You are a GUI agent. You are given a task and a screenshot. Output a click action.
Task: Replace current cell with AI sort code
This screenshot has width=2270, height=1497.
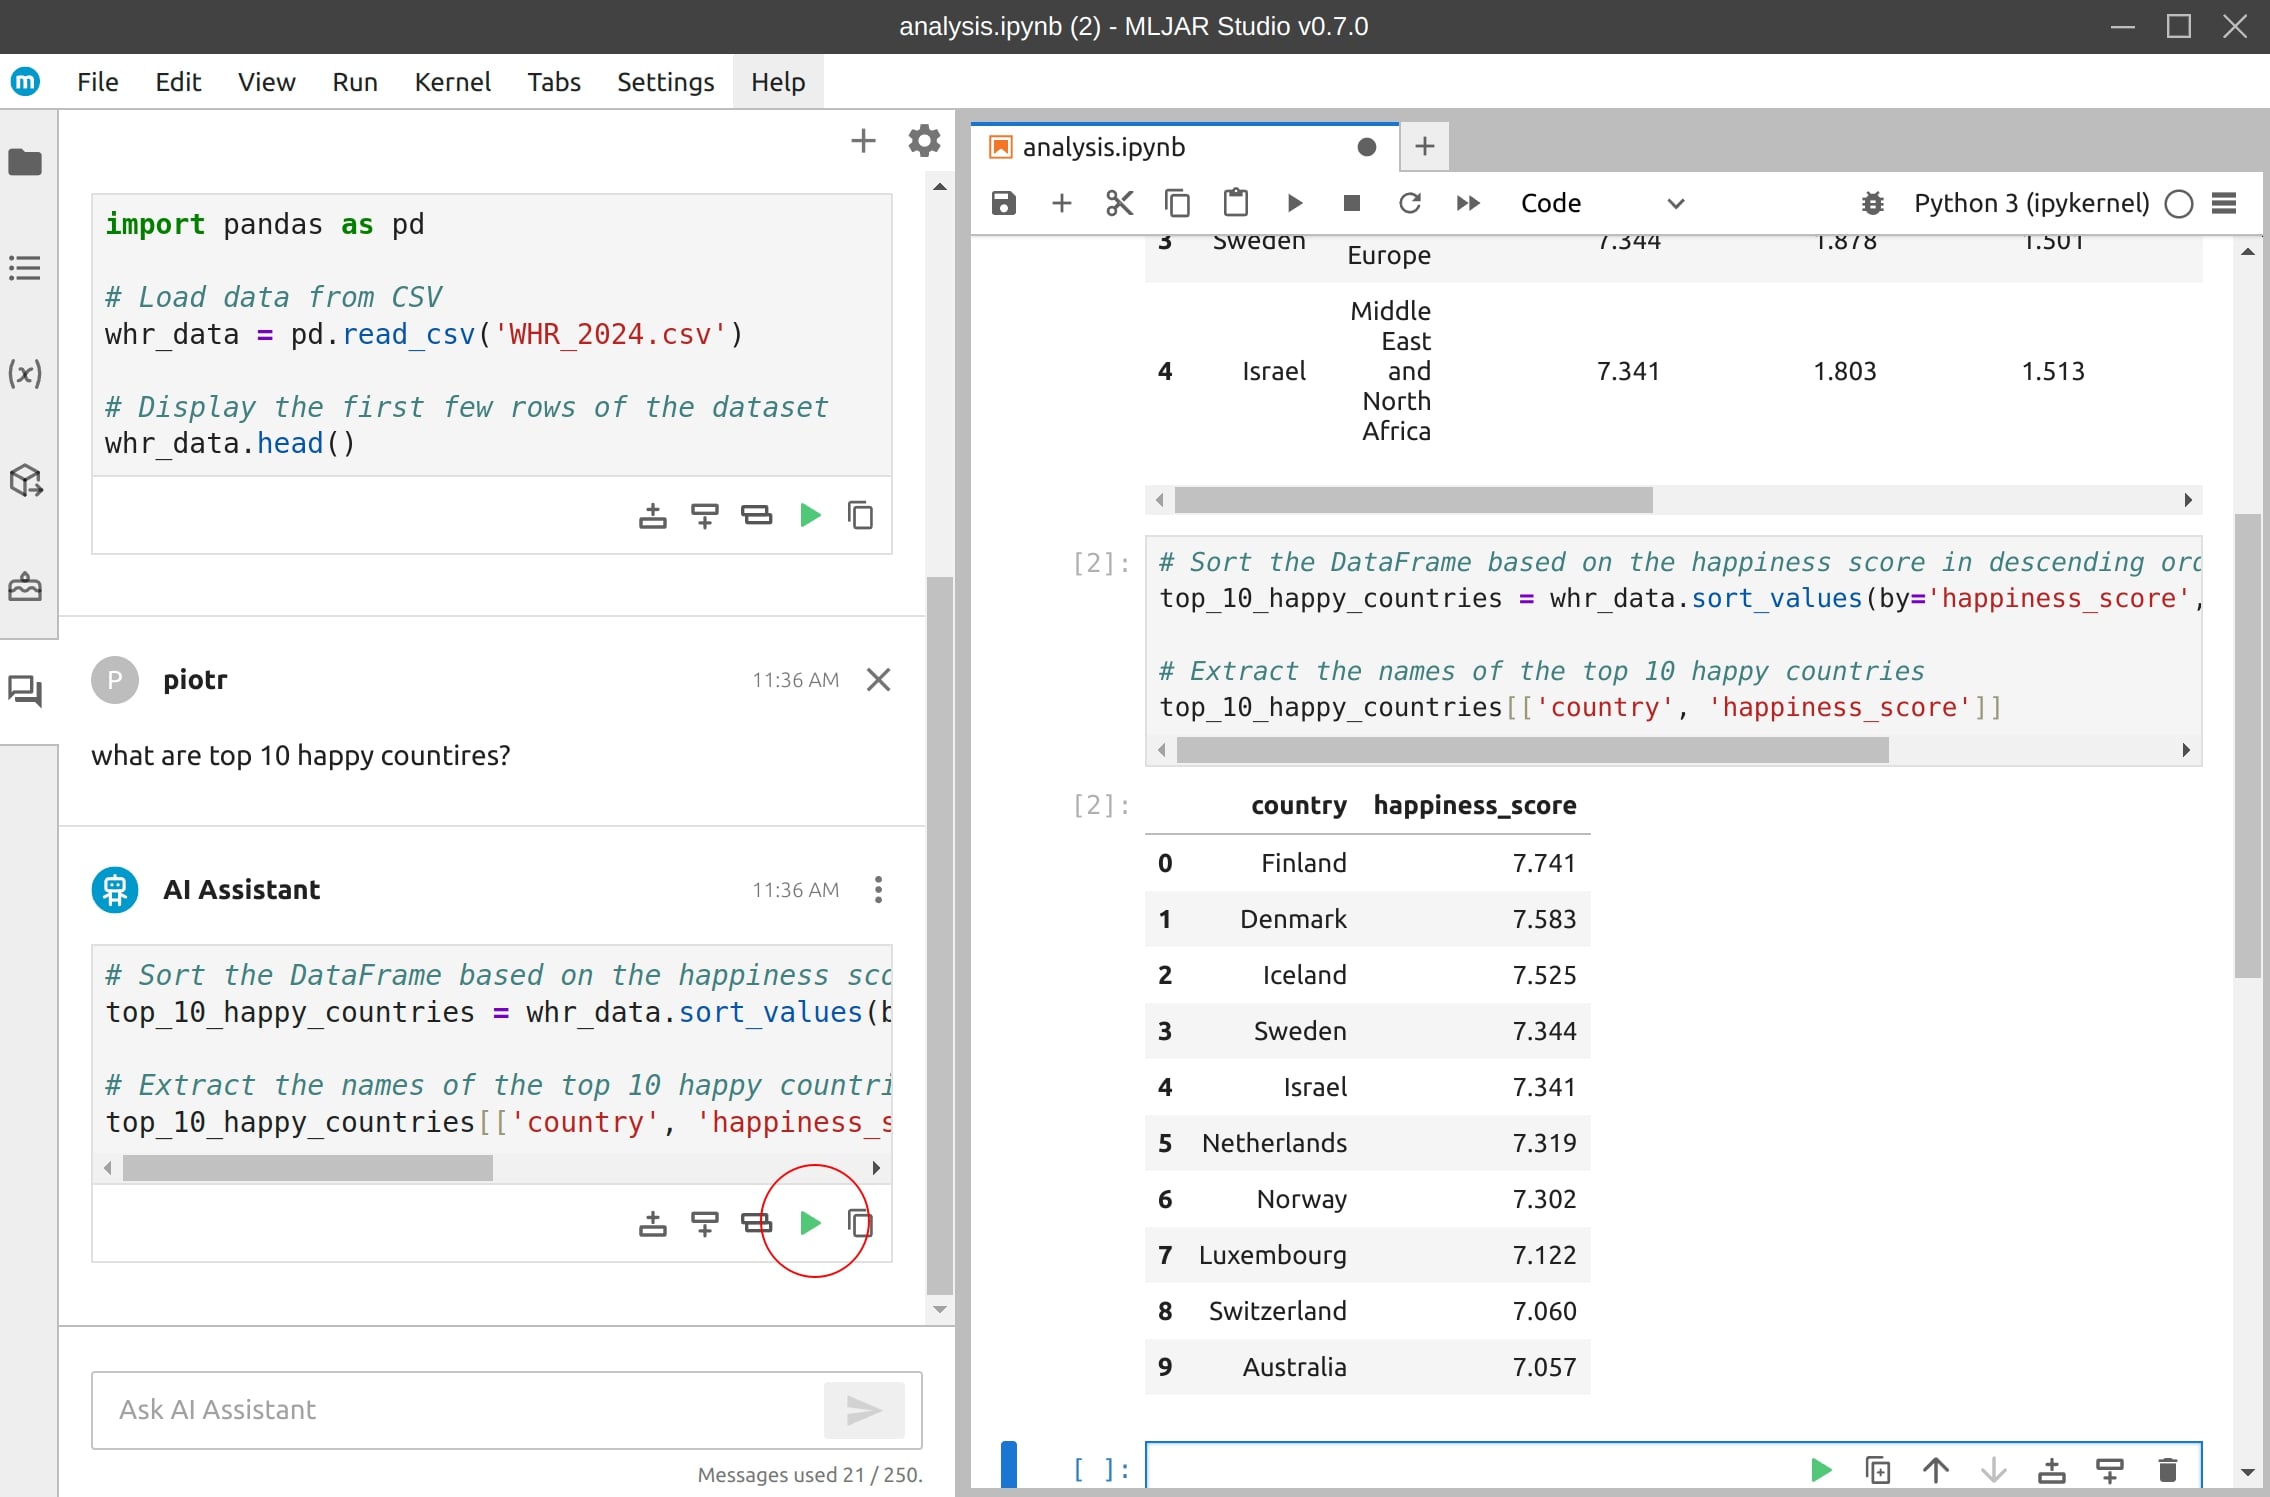[756, 1222]
